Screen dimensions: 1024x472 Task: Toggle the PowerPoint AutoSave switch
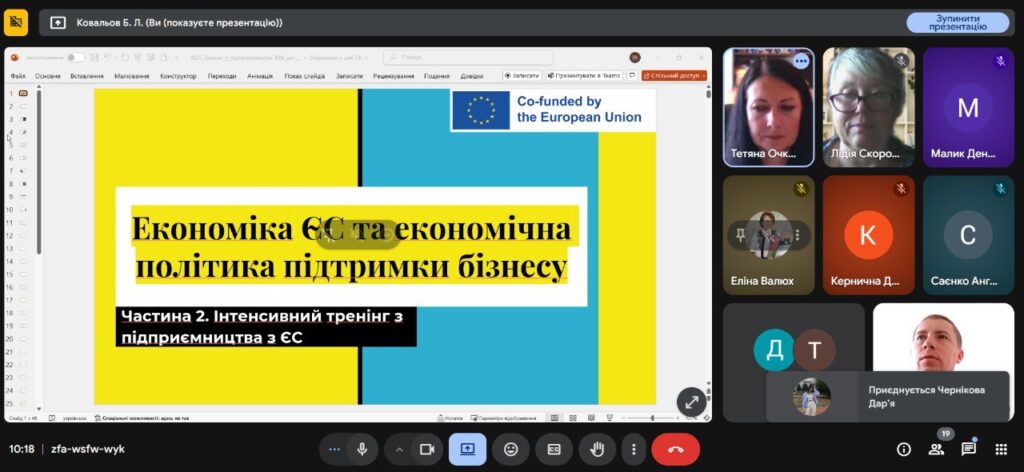(x=76, y=57)
